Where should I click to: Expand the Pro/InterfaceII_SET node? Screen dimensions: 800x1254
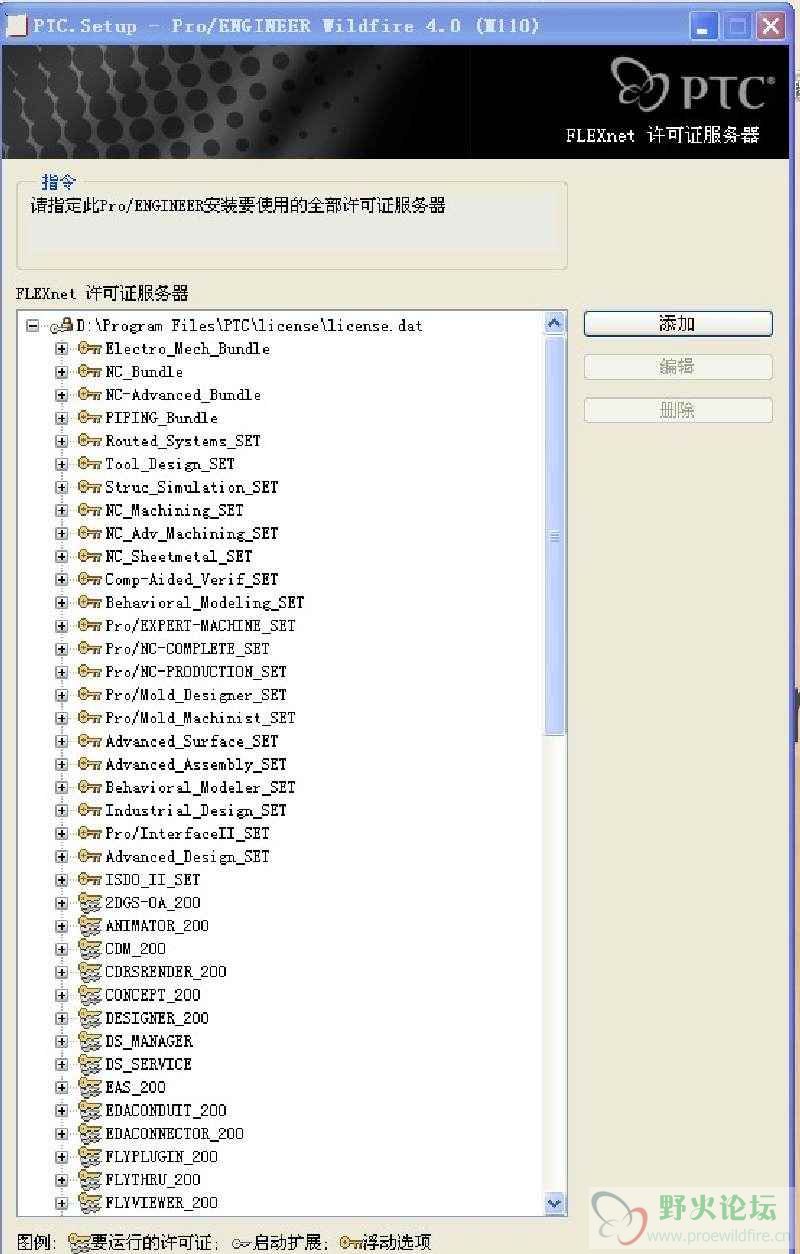click(x=61, y=833)
